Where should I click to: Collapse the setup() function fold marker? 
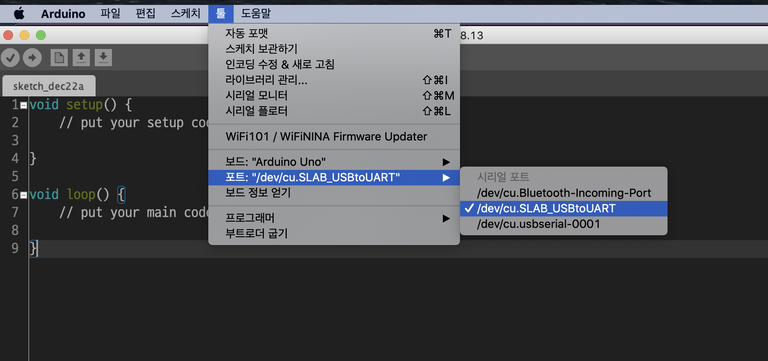[x=24, y=105]
